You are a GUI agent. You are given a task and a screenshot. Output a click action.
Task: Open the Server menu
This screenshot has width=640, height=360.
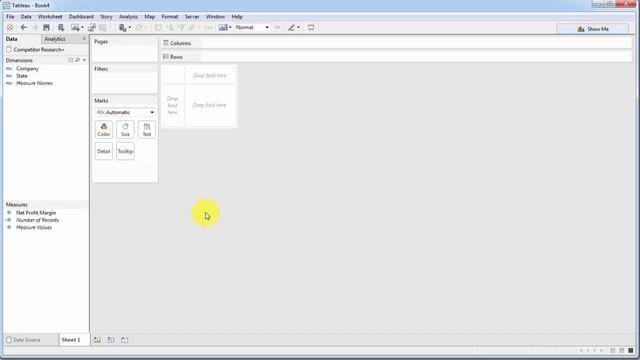coord(192,17)
